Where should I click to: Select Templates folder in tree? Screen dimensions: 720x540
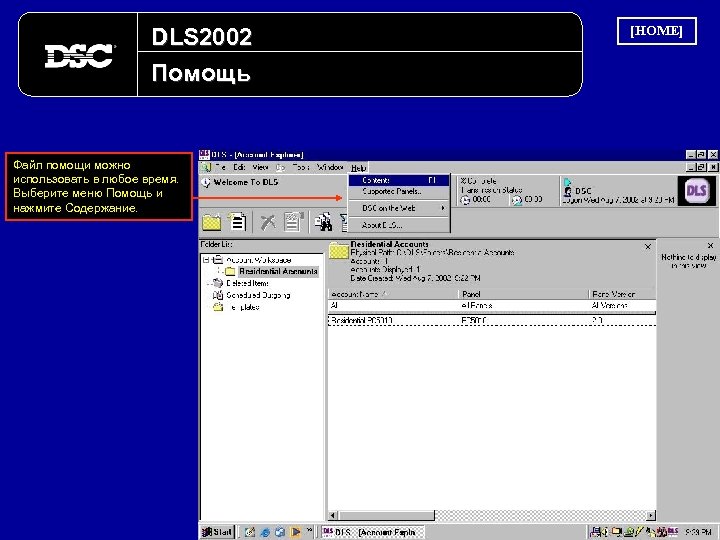243,307
